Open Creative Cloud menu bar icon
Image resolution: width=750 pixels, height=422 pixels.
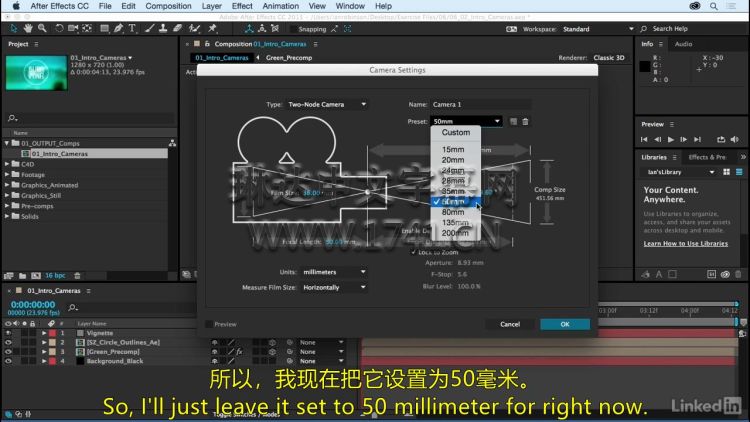695,6
